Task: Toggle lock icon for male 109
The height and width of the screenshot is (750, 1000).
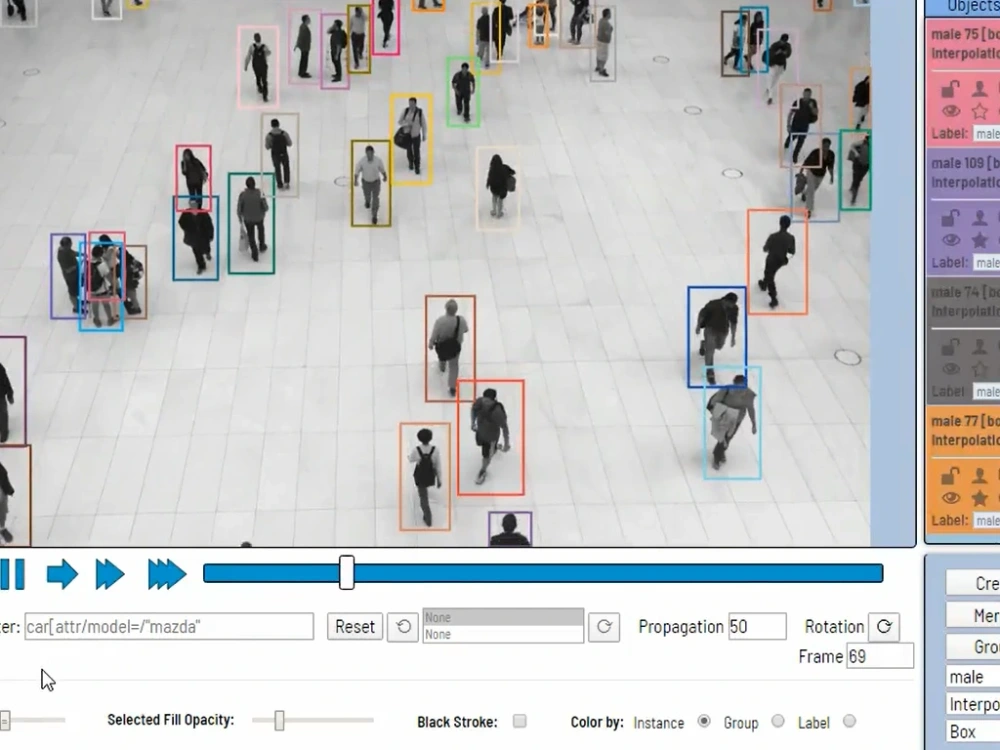Action: pyautogui.click(x=950, y=218)
